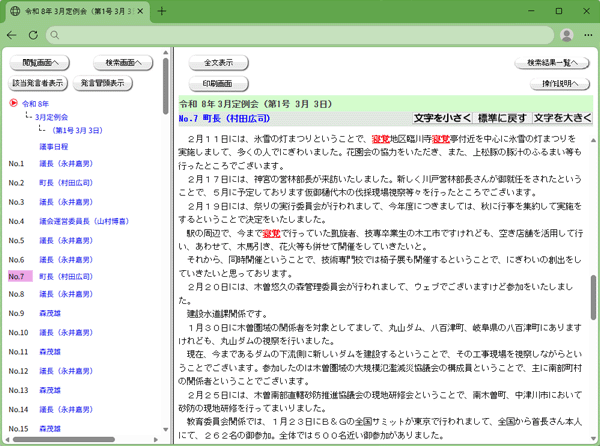600x446 pixels.
Task: Open No.14 議長（永井嘉男） speech link
Action: 66,409
